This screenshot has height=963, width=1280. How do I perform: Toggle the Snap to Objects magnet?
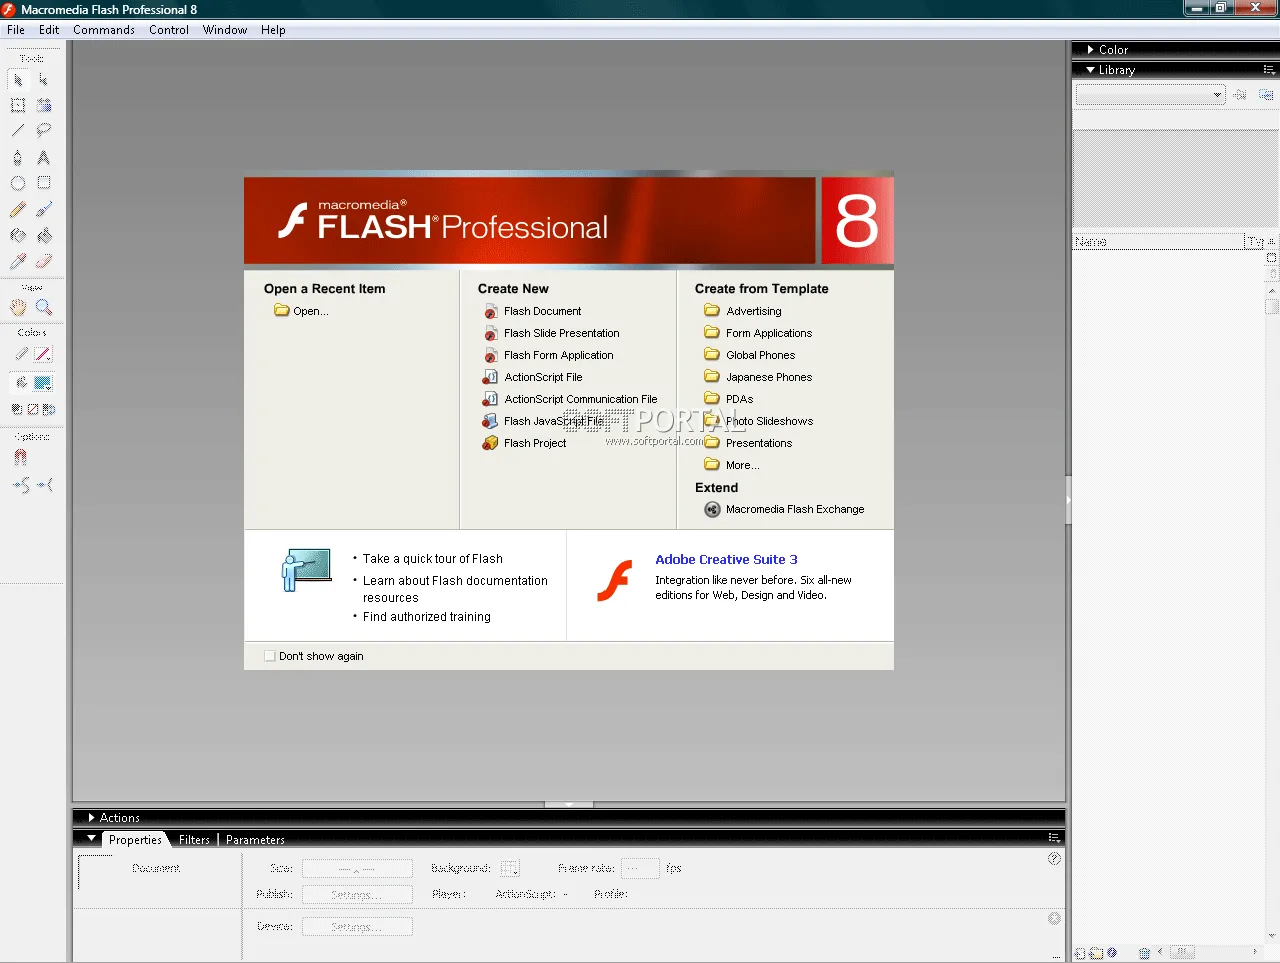pos(20,457)
